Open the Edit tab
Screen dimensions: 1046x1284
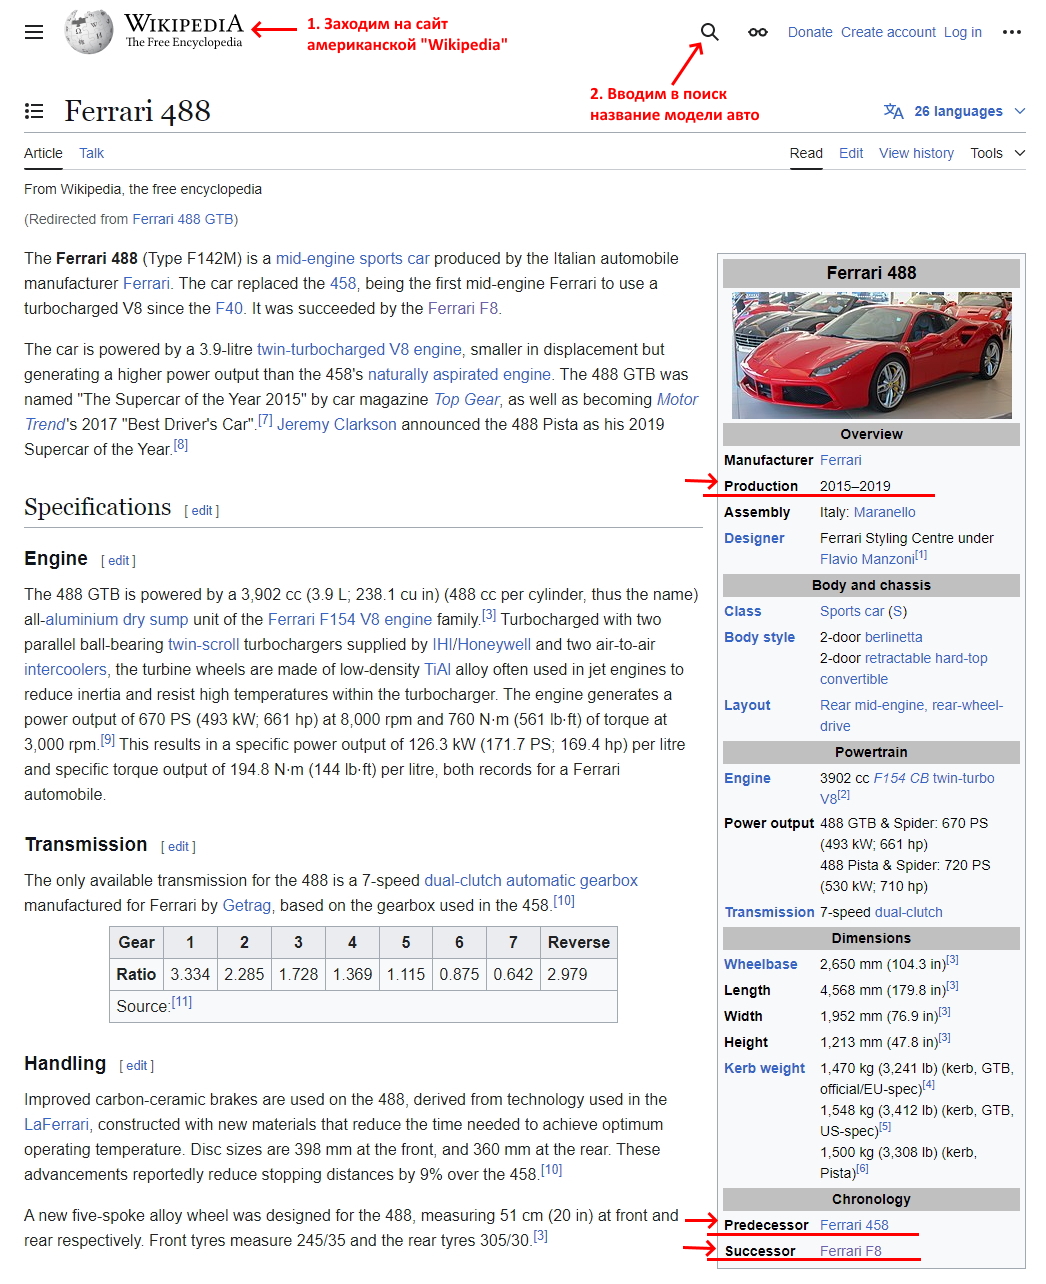pyautogui.click(x=851, y=153)
